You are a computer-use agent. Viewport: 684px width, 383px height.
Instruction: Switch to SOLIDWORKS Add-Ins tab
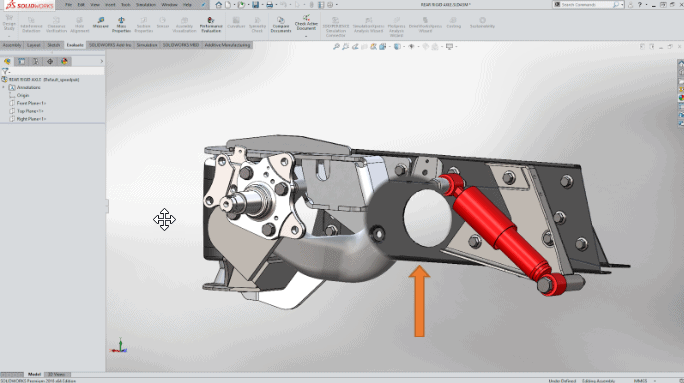[x=110, y=45]
